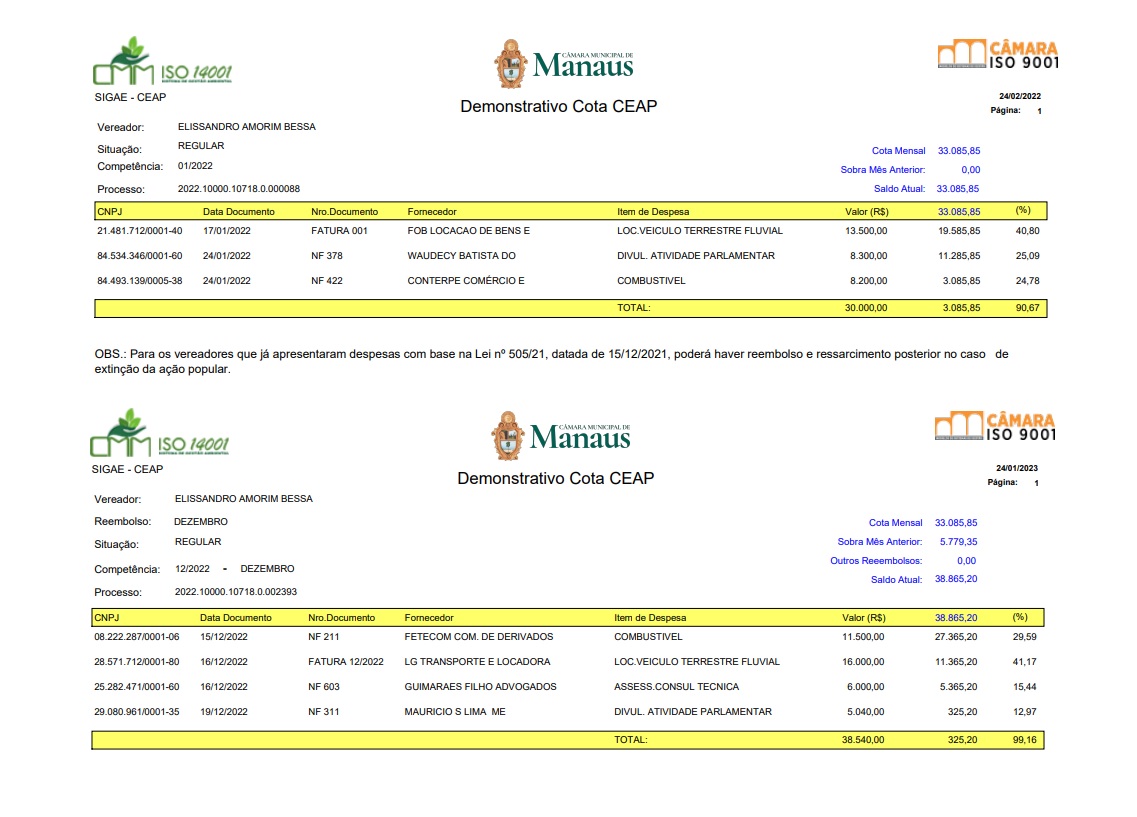Click the ISO 14001 logo in the first report

[162, 61]
